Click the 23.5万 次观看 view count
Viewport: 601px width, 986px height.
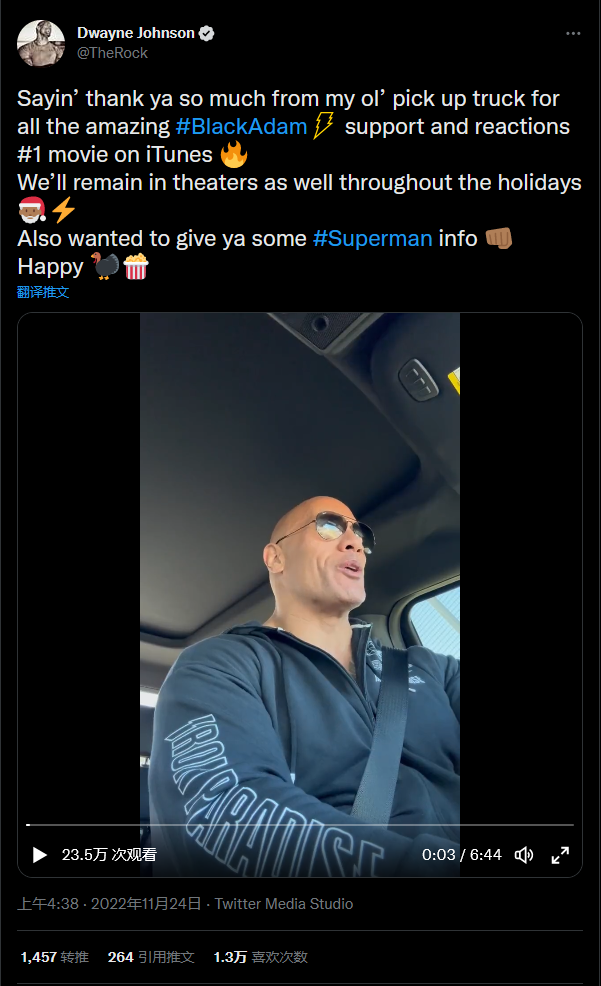(109, 855)
